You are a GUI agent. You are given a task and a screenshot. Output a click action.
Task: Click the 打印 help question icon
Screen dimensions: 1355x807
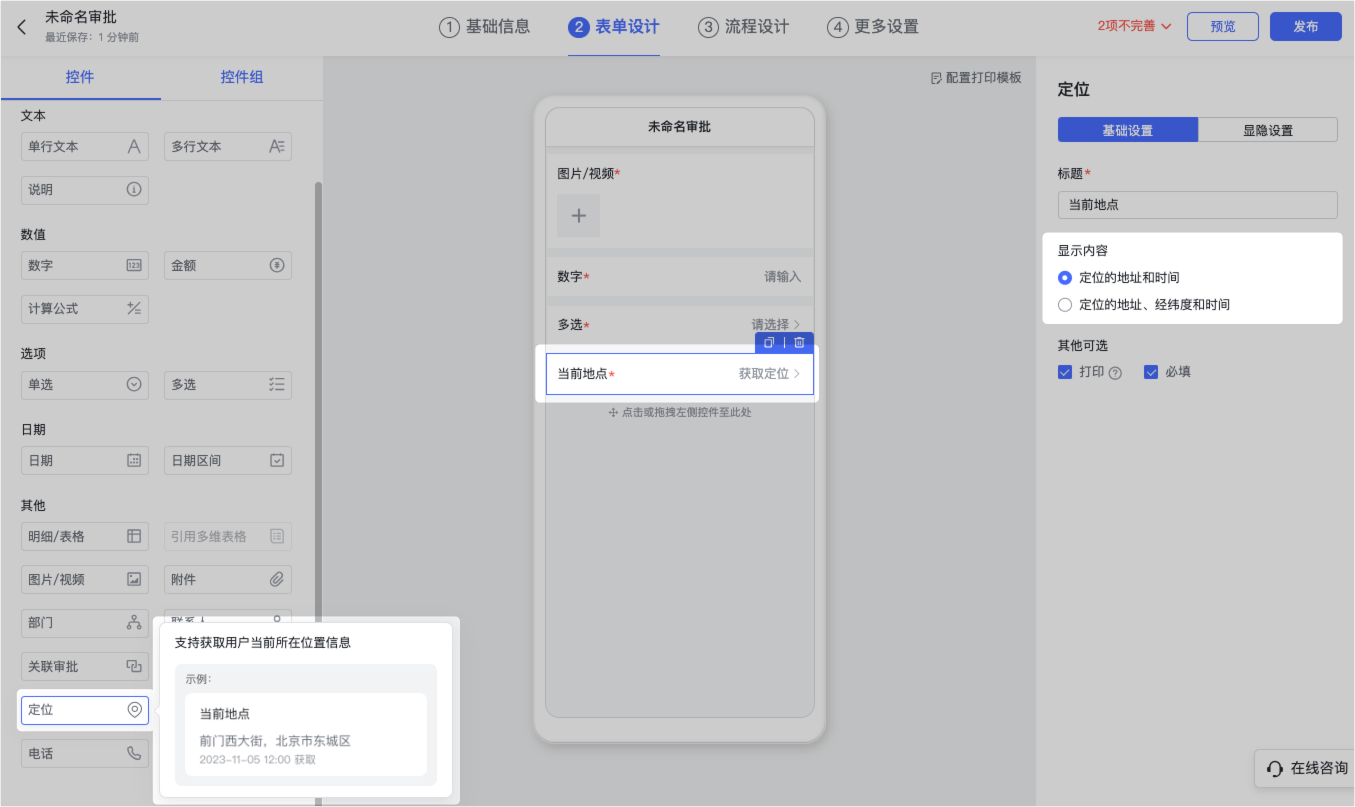point(1115,373)
